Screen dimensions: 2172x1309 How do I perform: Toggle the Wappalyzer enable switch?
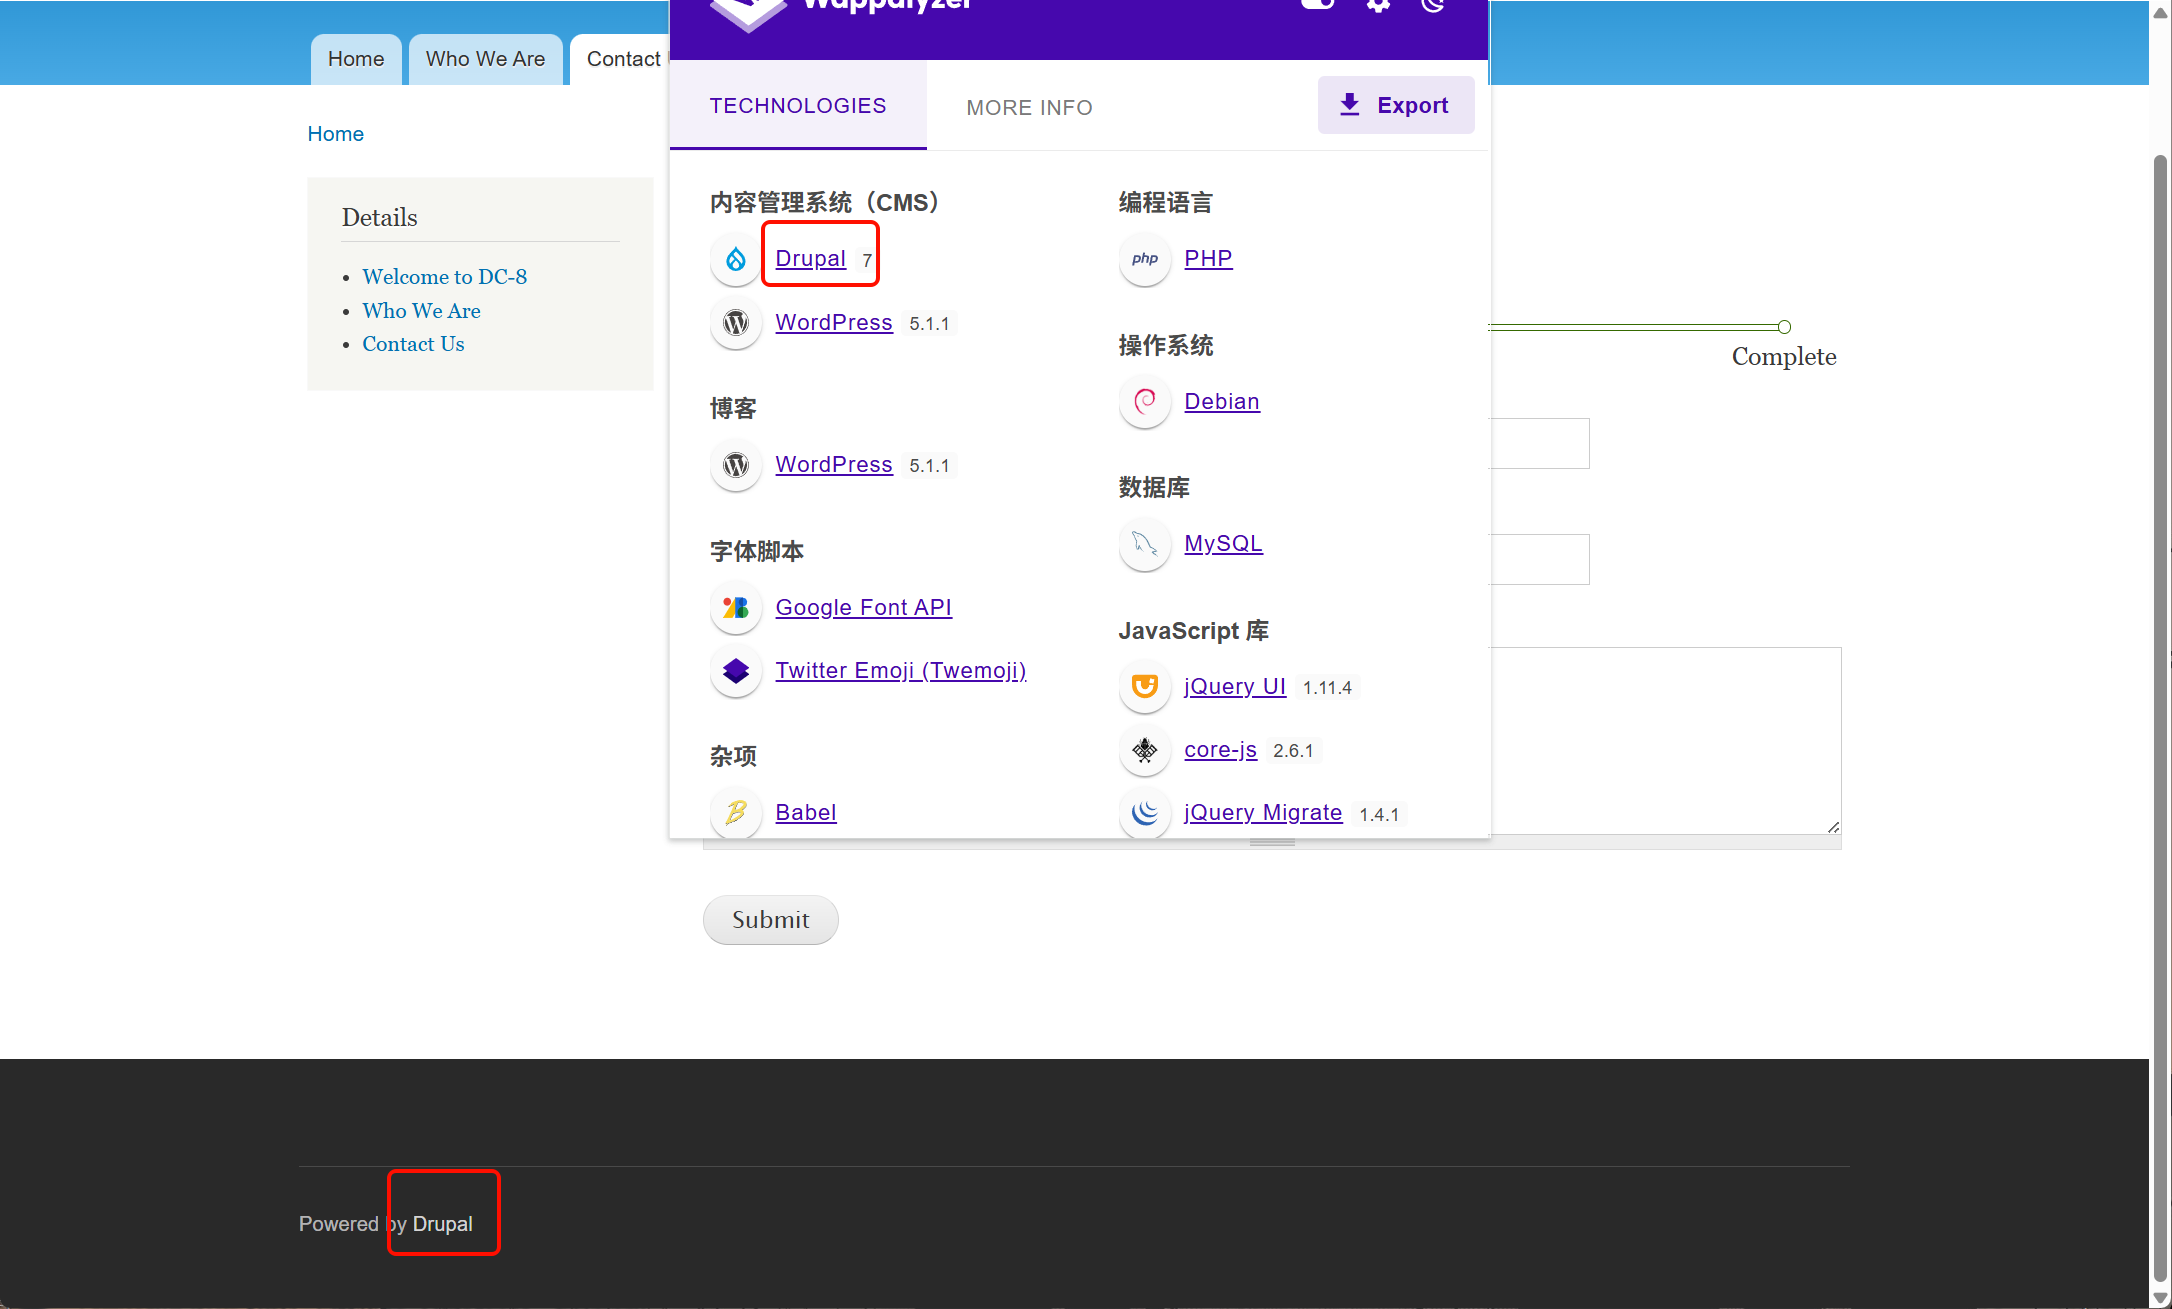tap(1318, 4)
